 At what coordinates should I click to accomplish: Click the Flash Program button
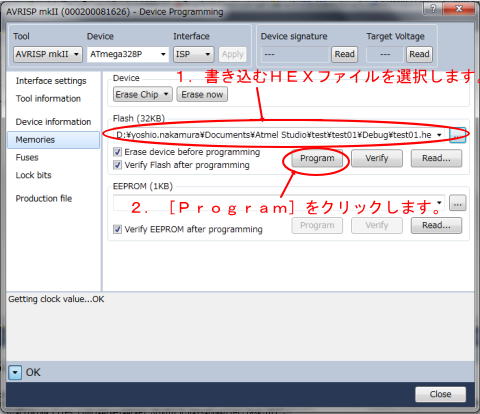(x=317, y=158)
